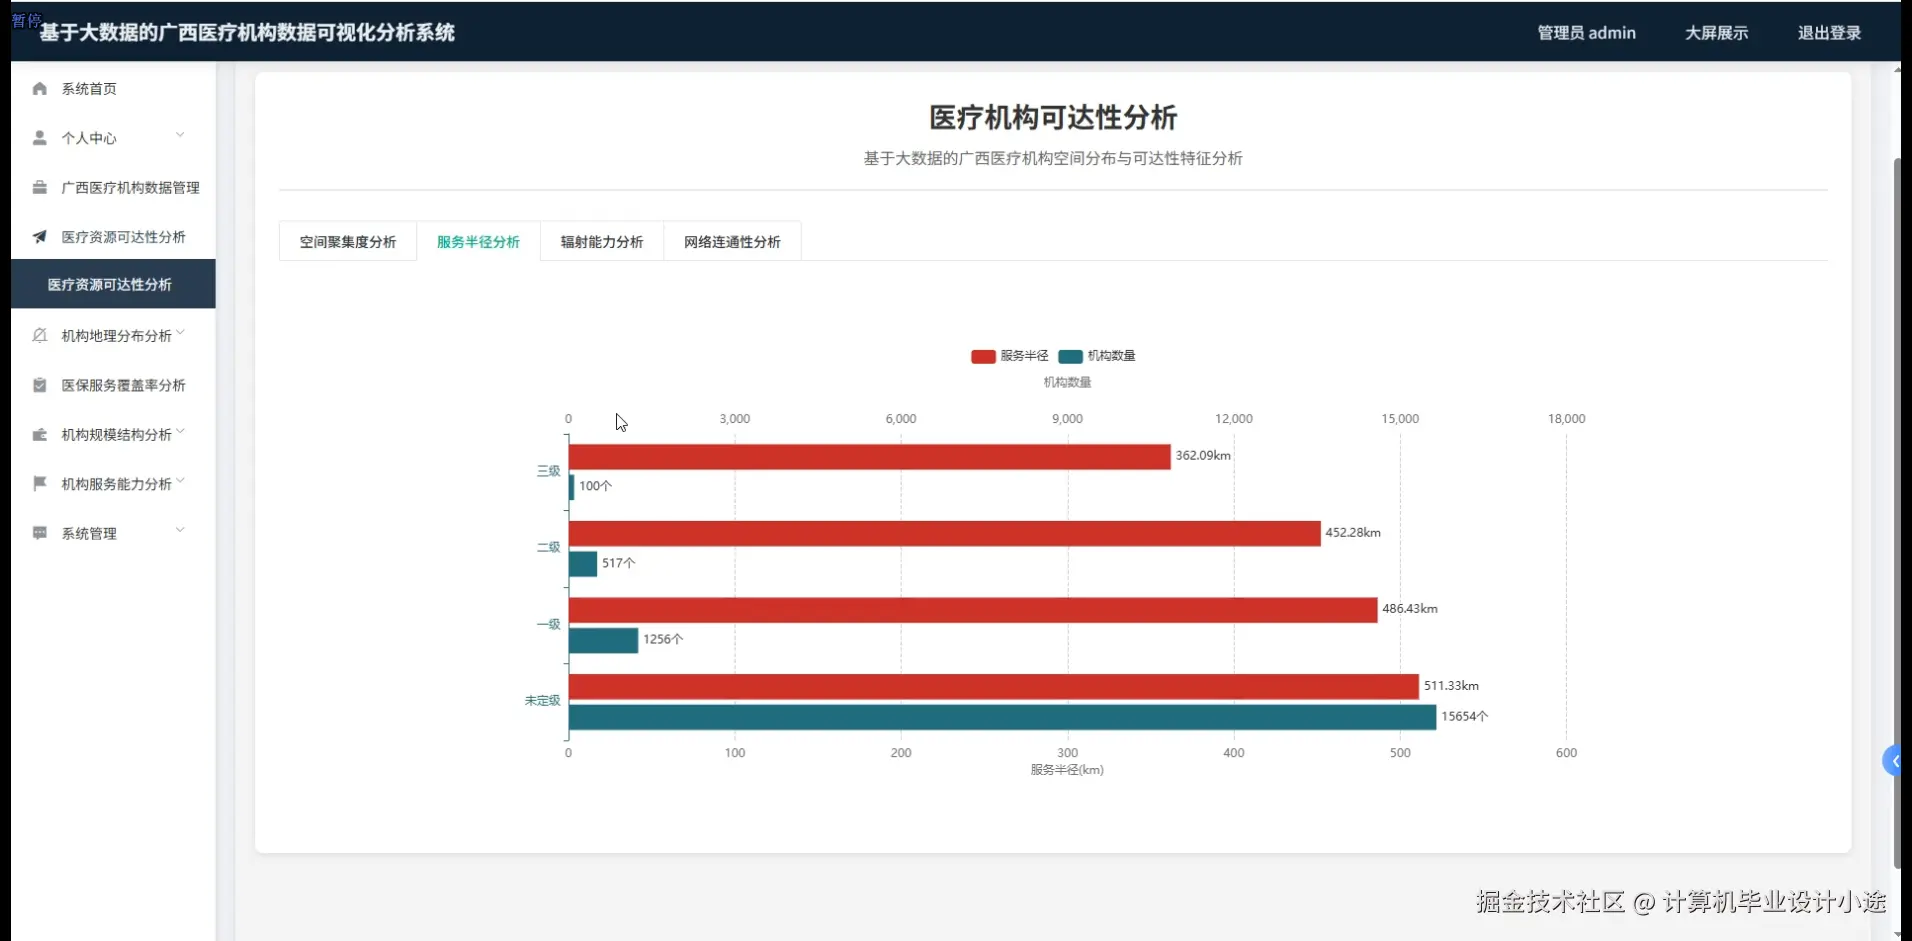Click the icon beside 机构规模结构分析

coord(40,434)
